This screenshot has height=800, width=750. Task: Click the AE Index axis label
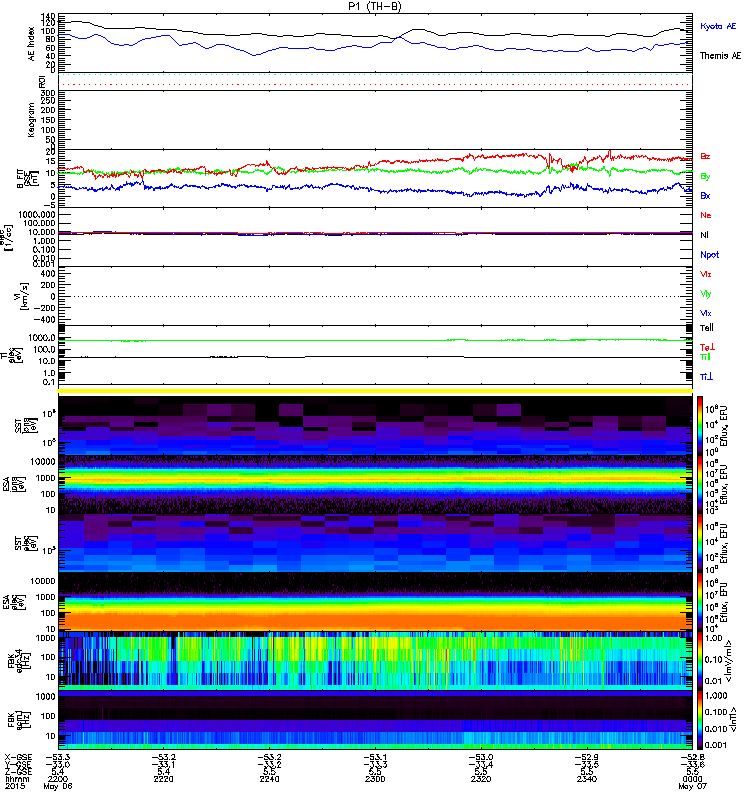(x=32, y=44)
